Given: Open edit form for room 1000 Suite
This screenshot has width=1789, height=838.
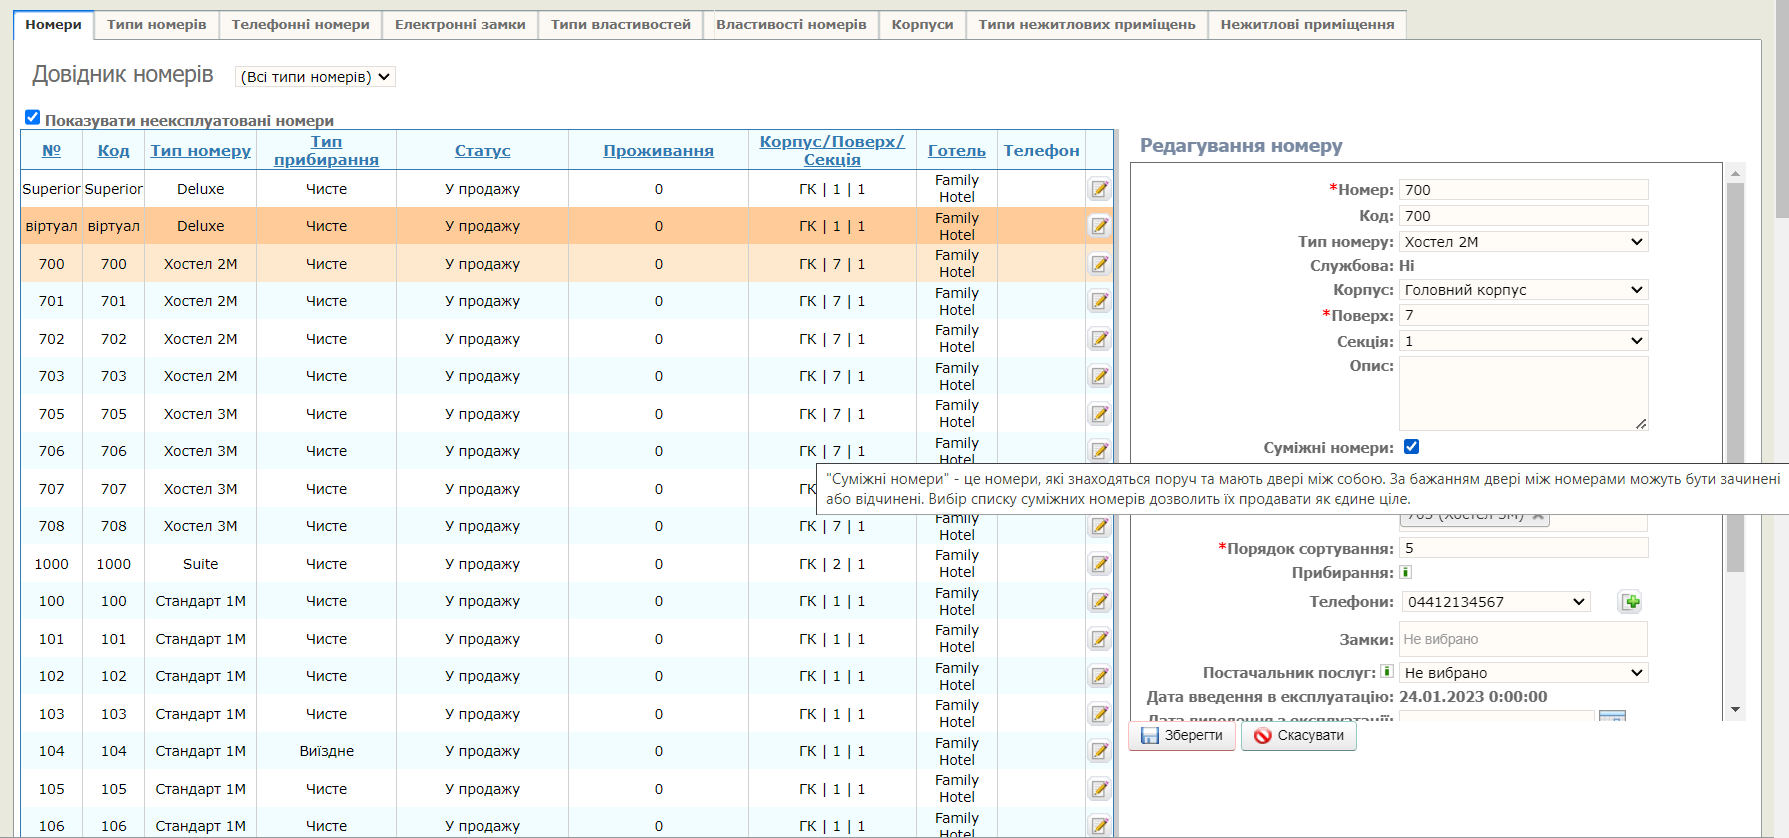Looking at the screenshot, I should click(1099, 564).
